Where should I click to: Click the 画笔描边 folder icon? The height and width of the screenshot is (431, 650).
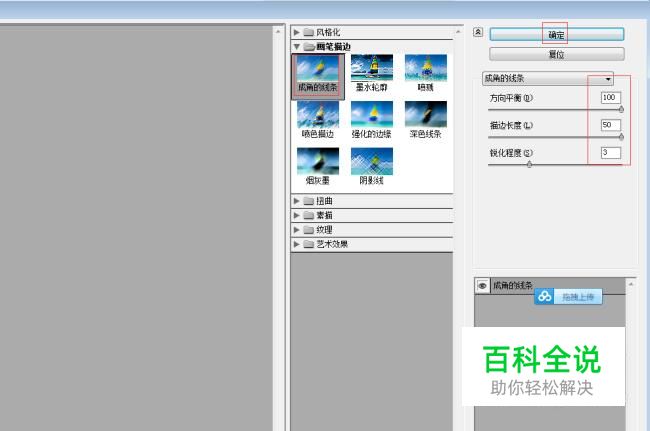309,47
